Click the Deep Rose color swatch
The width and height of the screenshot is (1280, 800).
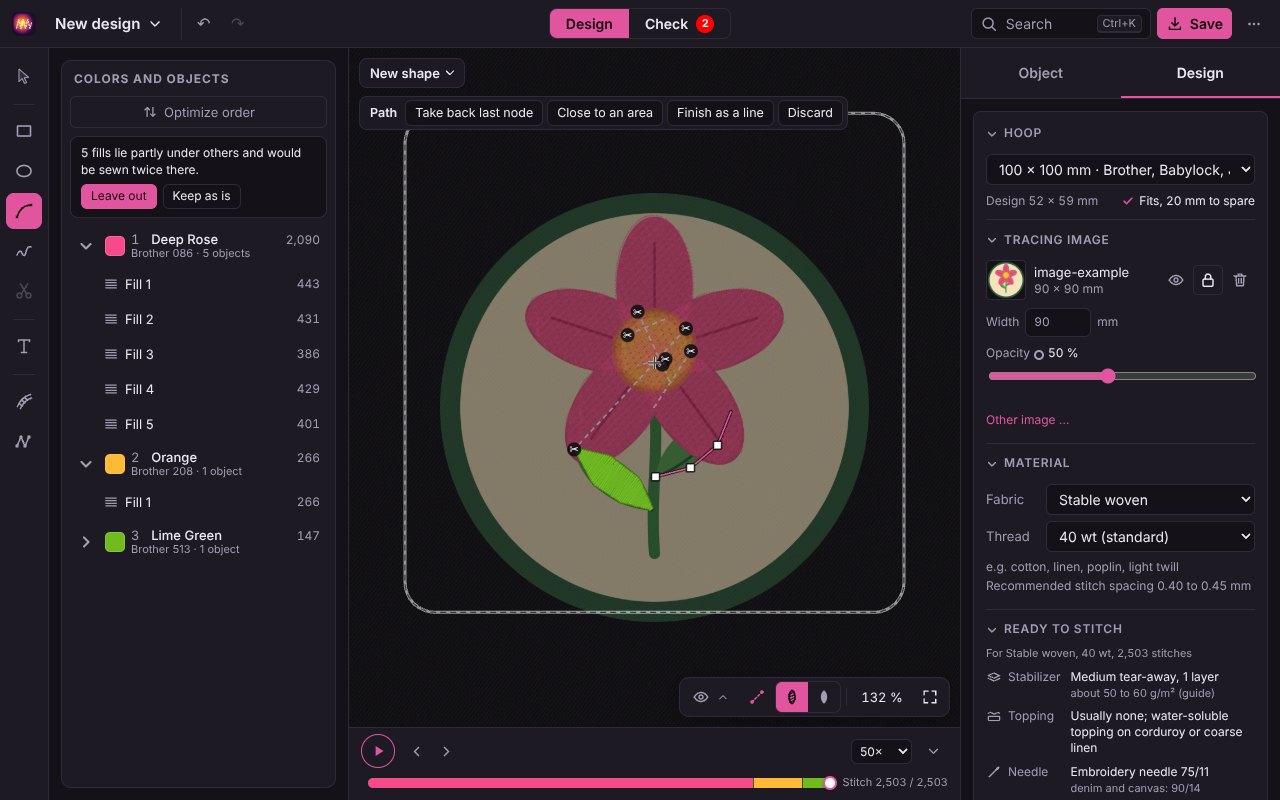tap(115, 246)
